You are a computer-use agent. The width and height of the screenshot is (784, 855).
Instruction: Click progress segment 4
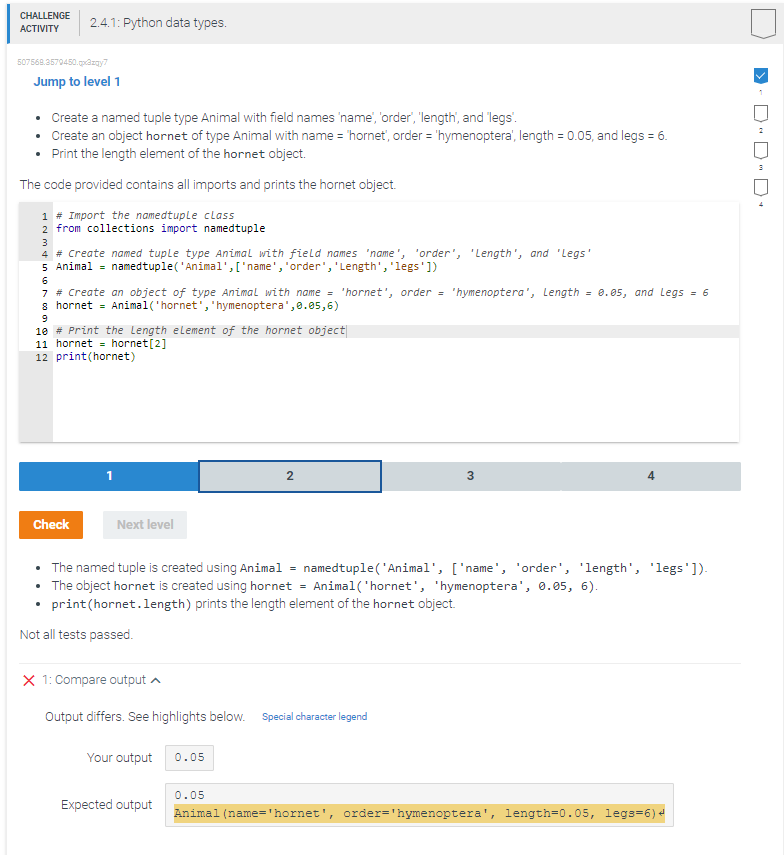point(650,476)
